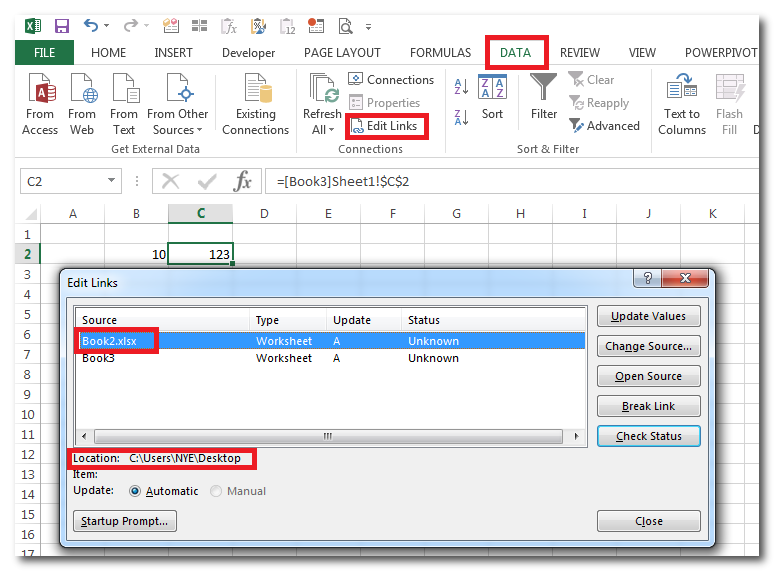This screenshot has width=774, height=571.
Task: Click the From Web icon
Action: 82,92
